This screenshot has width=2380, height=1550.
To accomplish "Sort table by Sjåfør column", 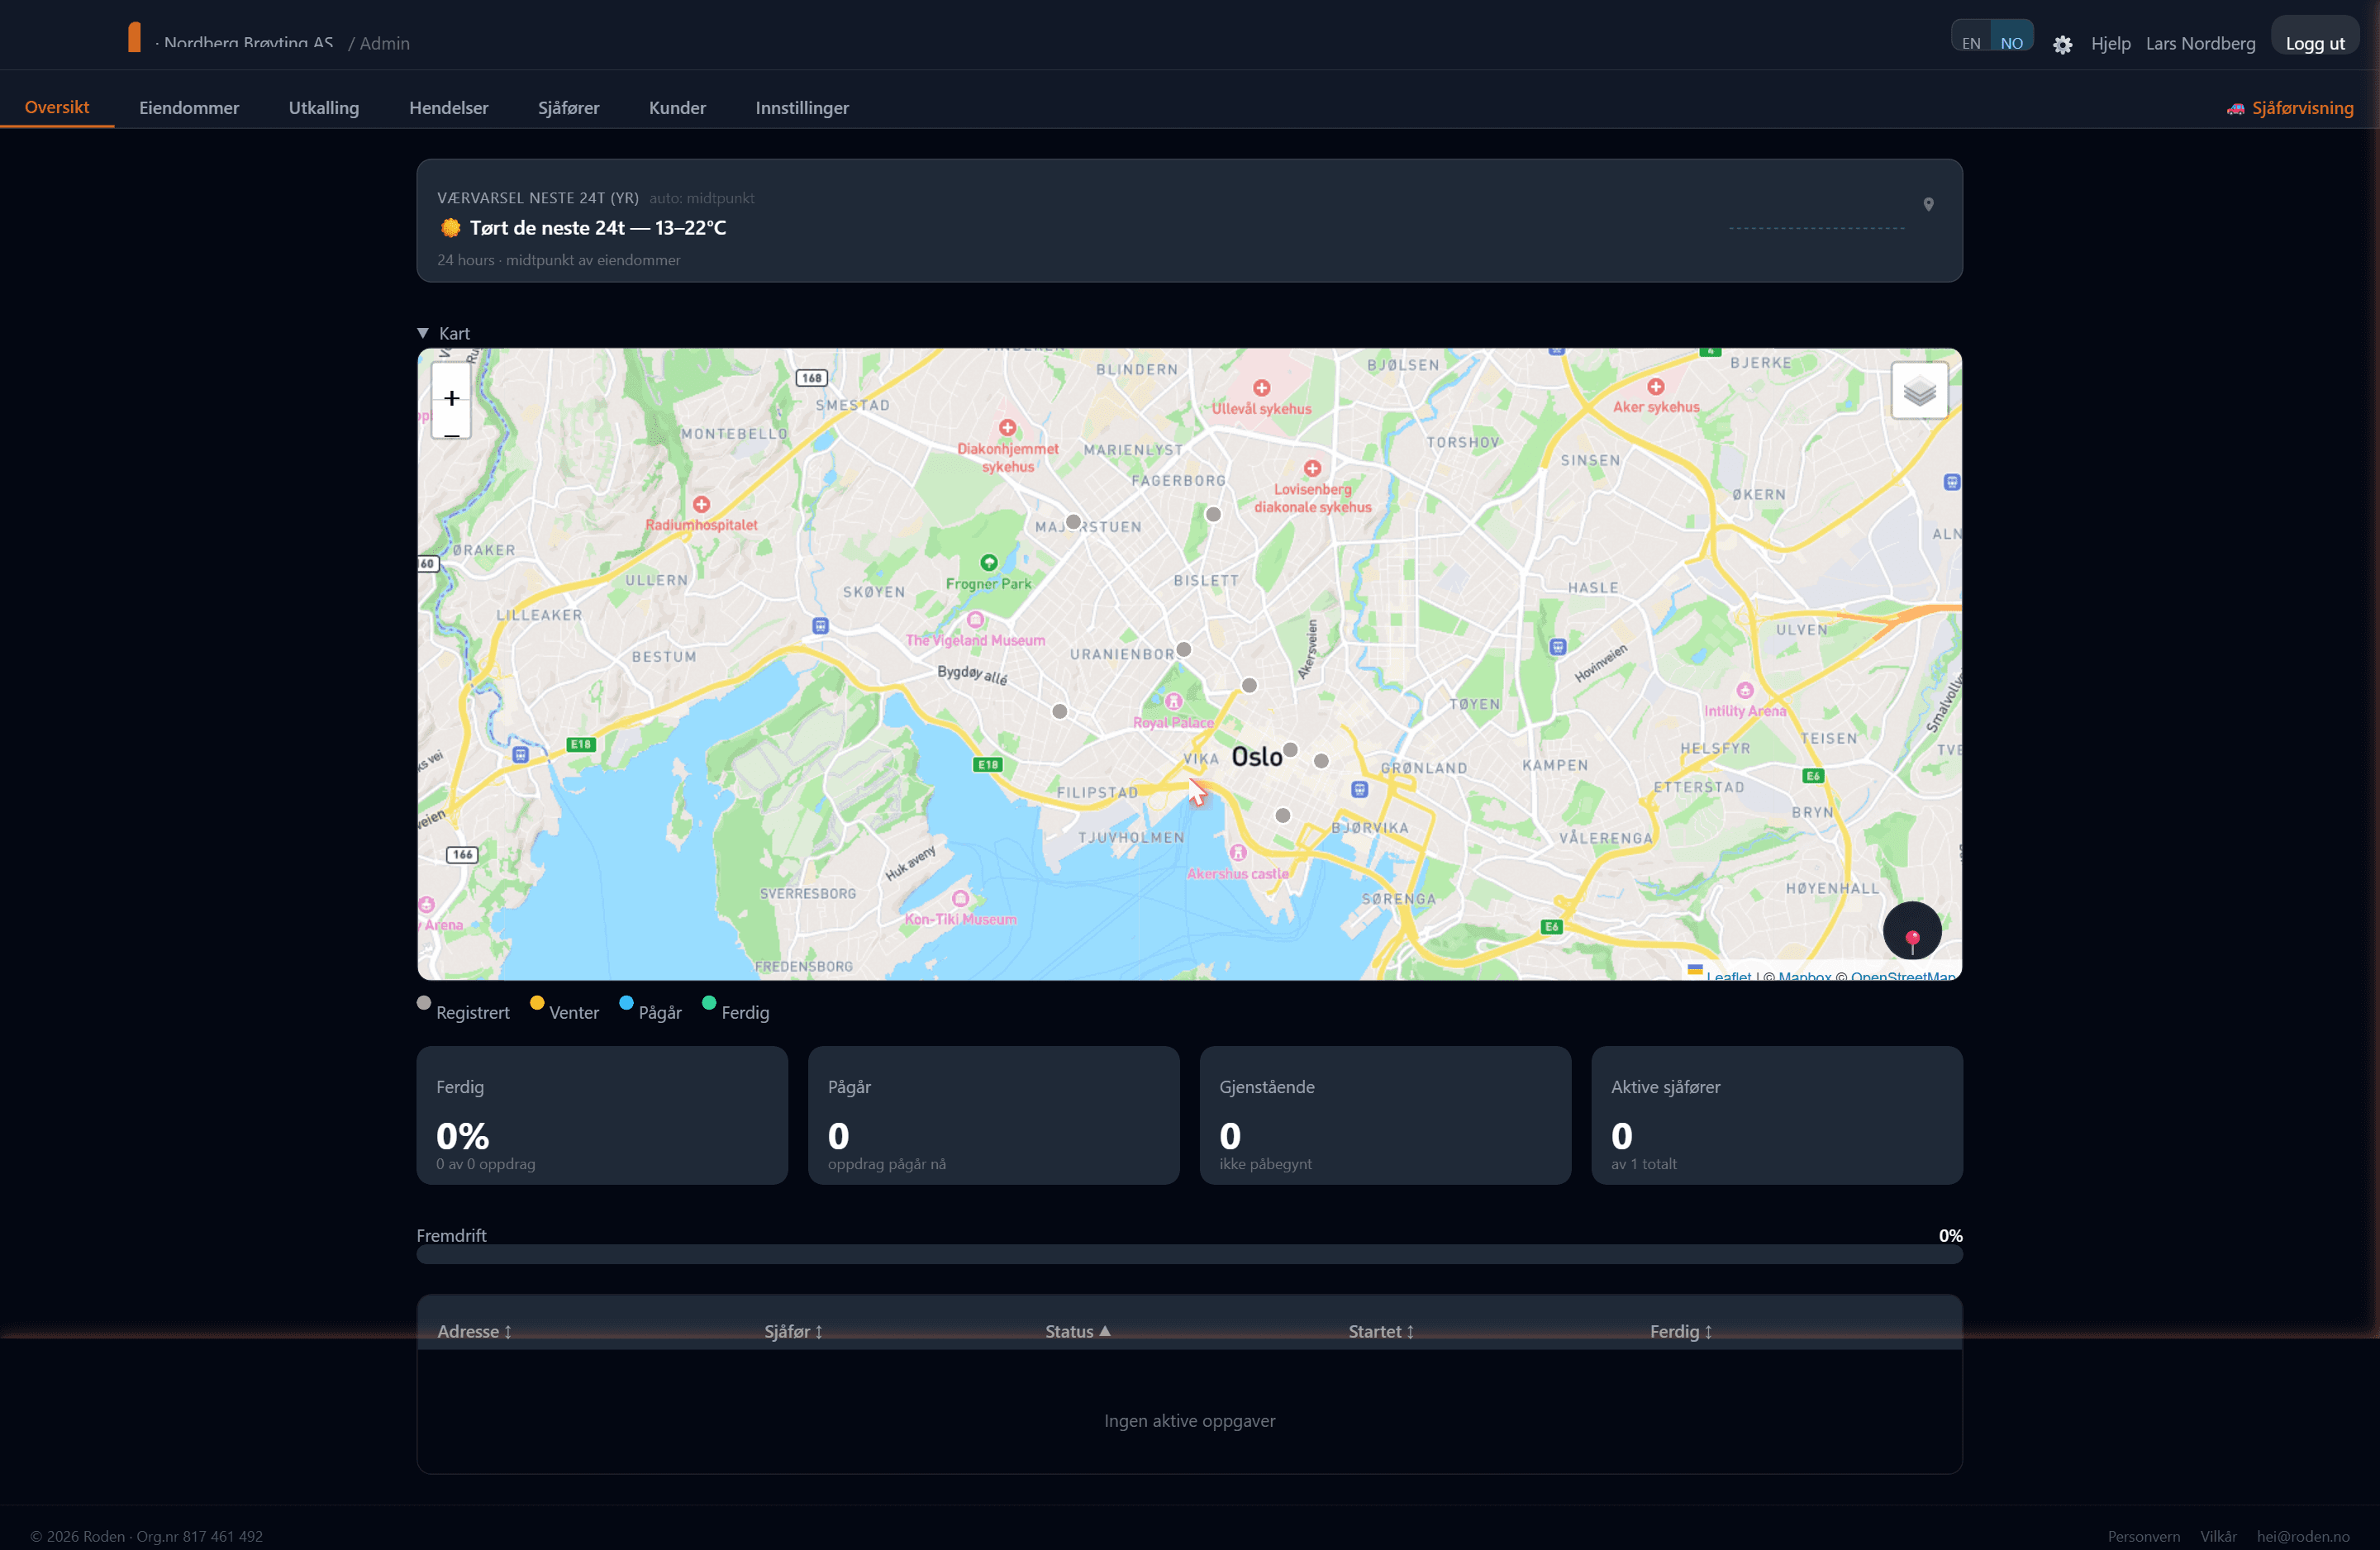I will click(x=793, y=1331).
